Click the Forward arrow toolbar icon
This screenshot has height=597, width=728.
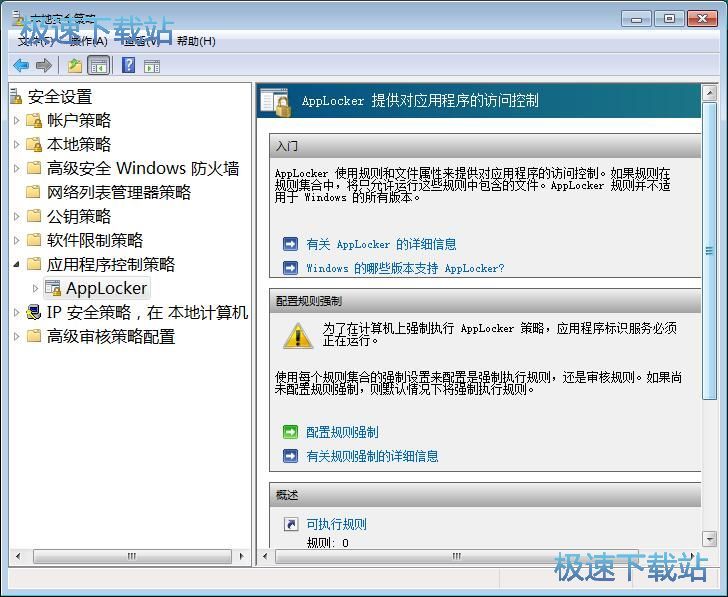tap(44, 65)
